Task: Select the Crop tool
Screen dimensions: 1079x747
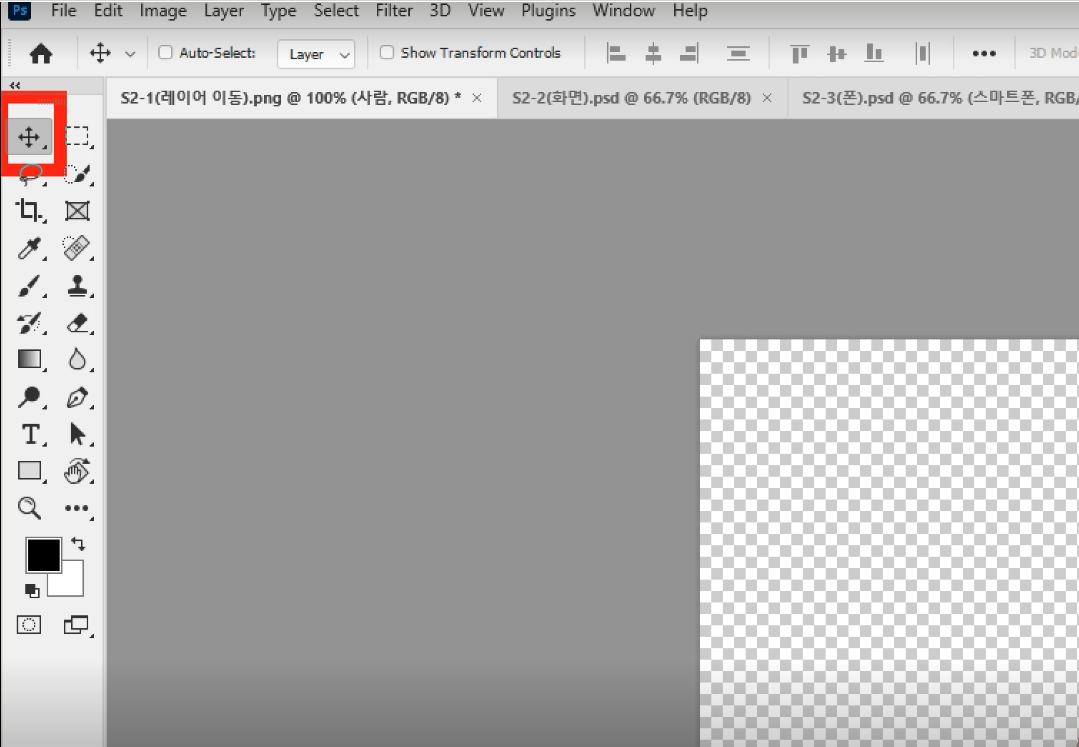Action: pos(30,210)
